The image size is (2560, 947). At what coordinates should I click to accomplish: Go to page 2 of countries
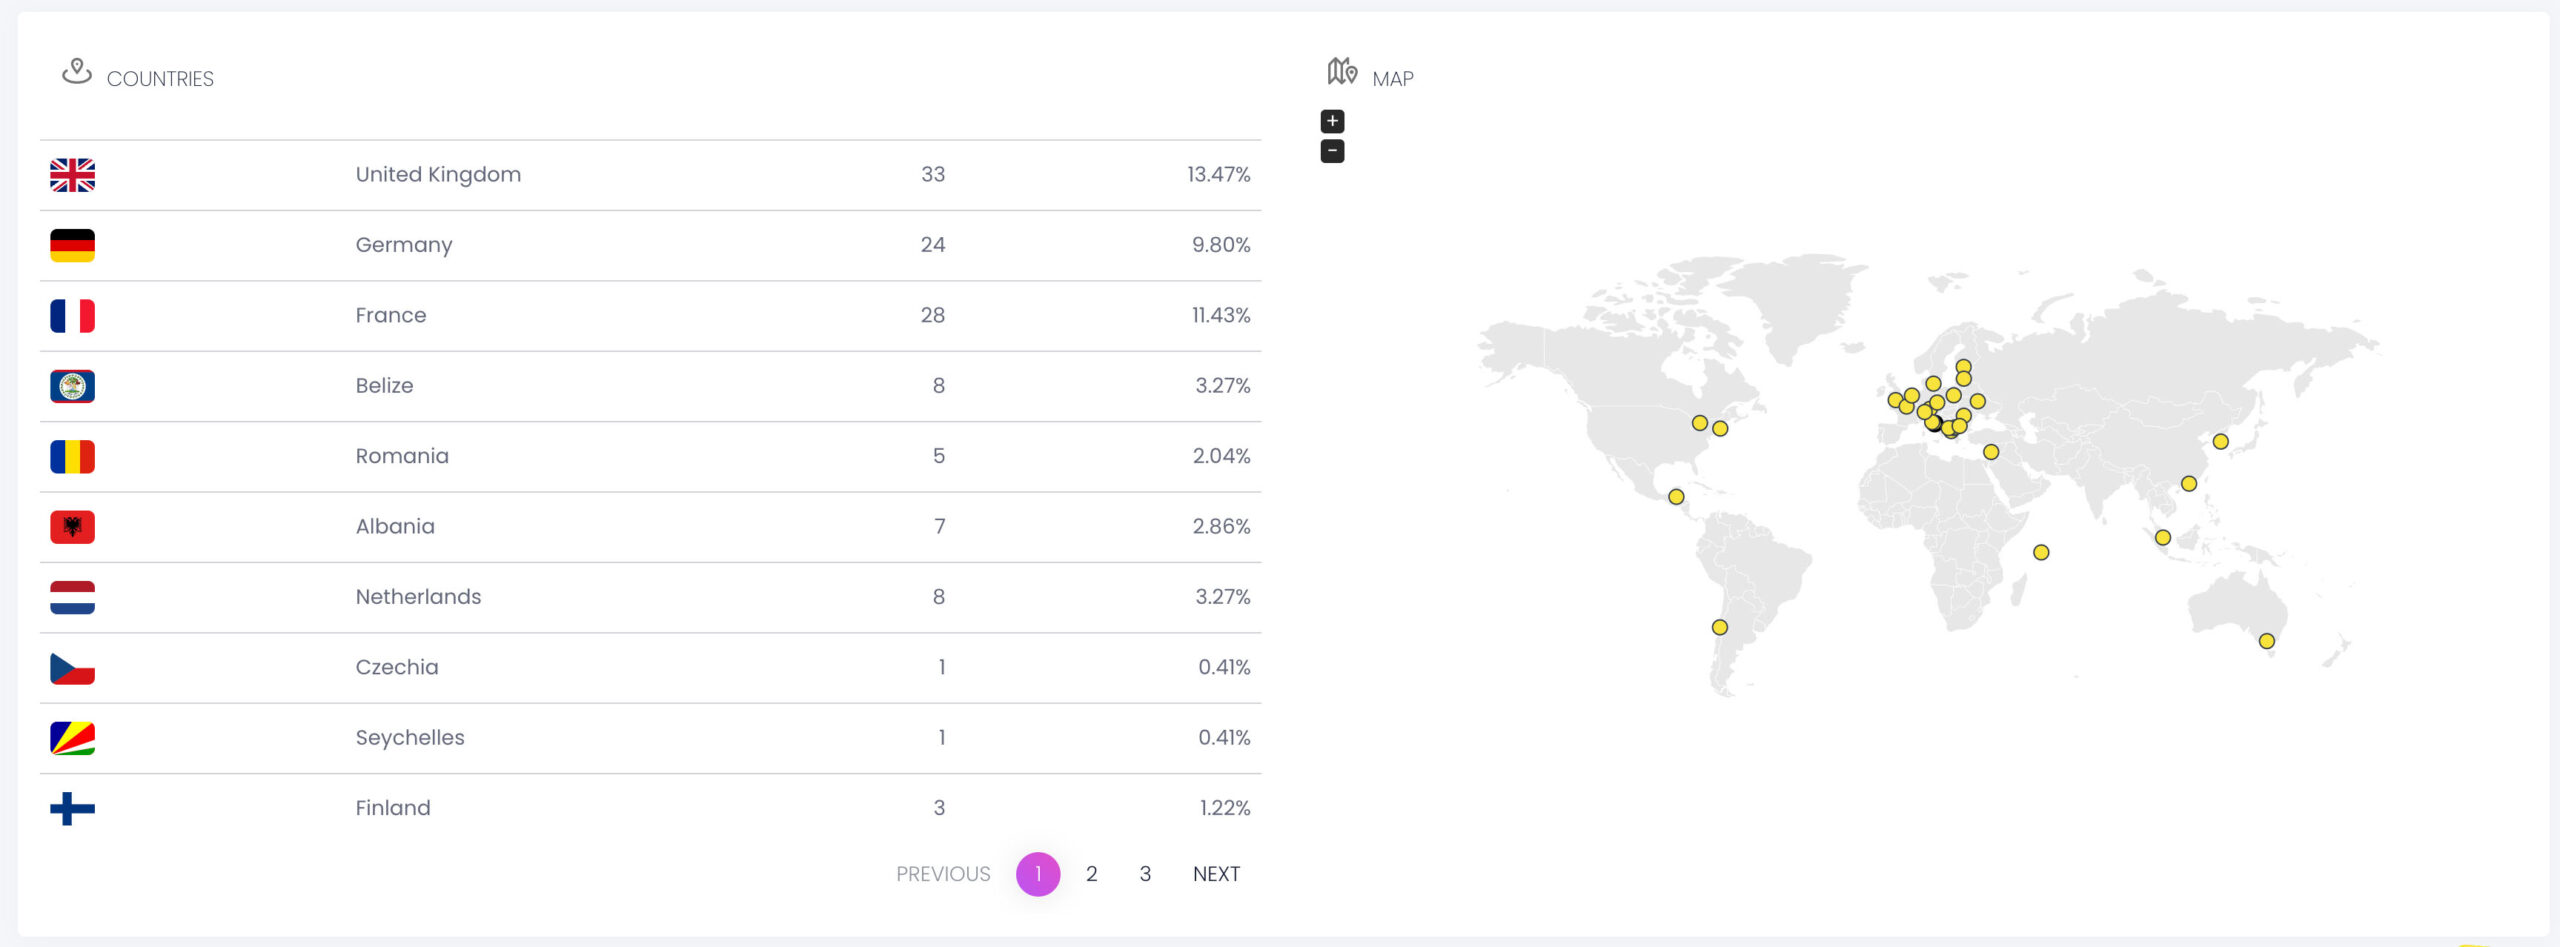1091,874
